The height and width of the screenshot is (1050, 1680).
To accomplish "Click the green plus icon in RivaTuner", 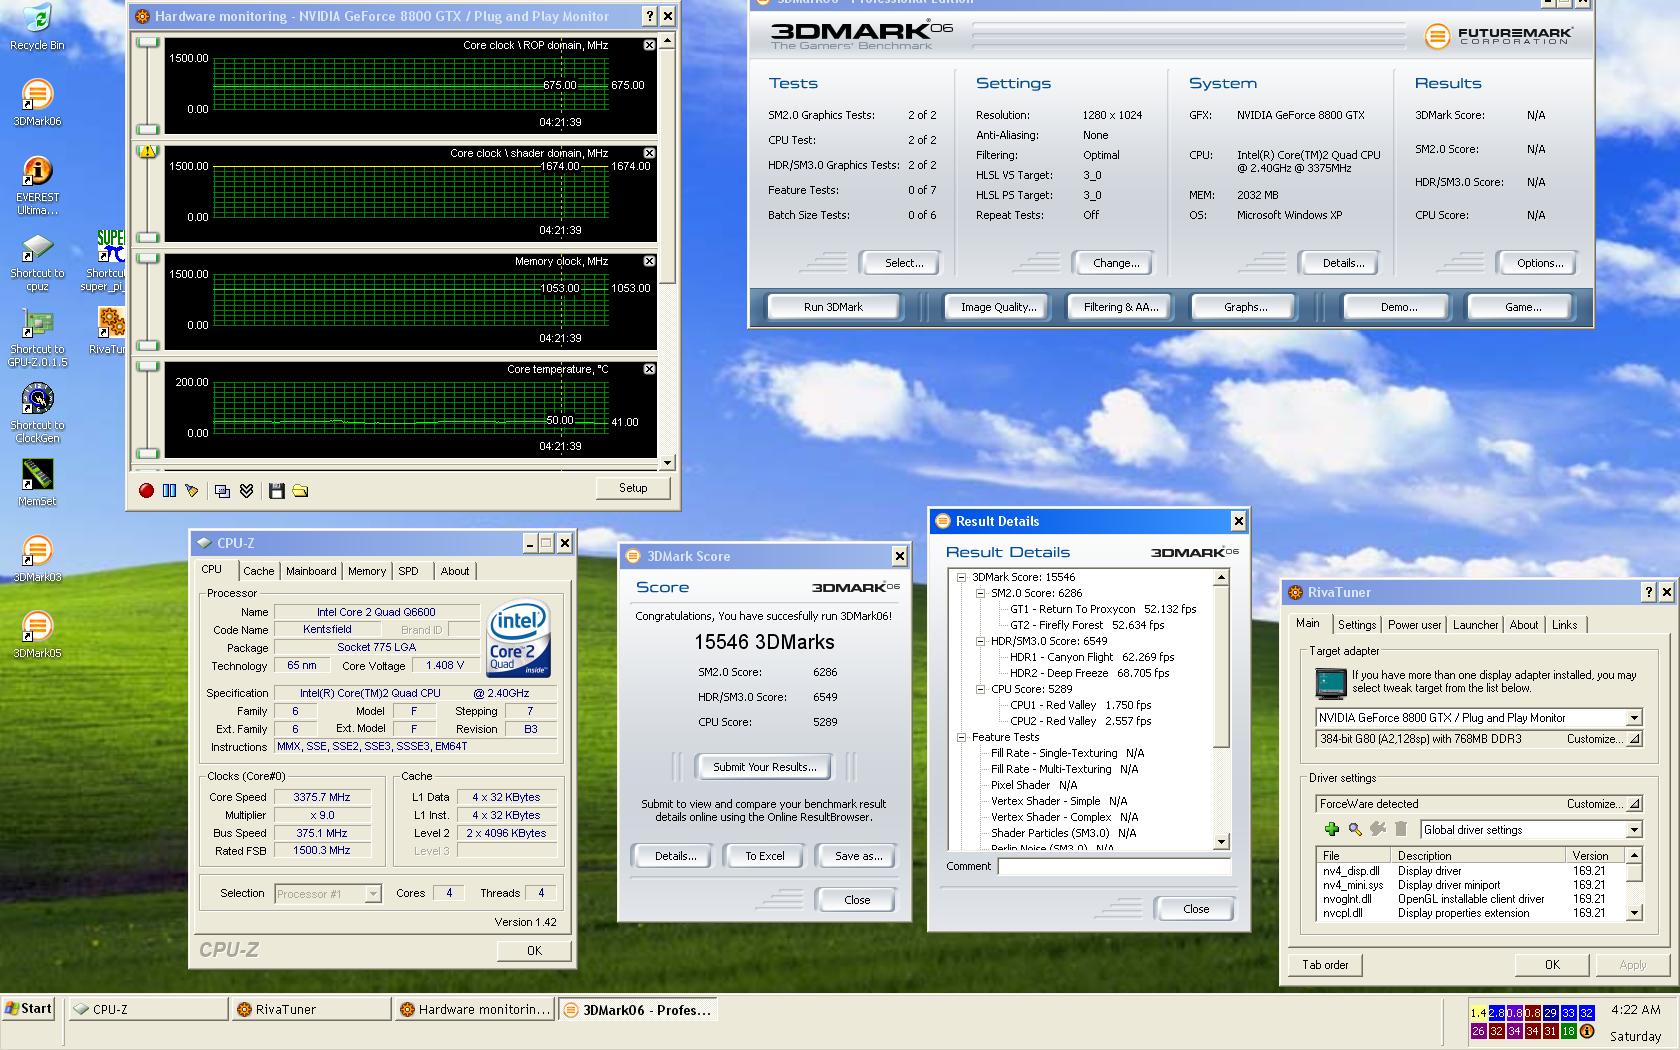I will [1331, 829].
